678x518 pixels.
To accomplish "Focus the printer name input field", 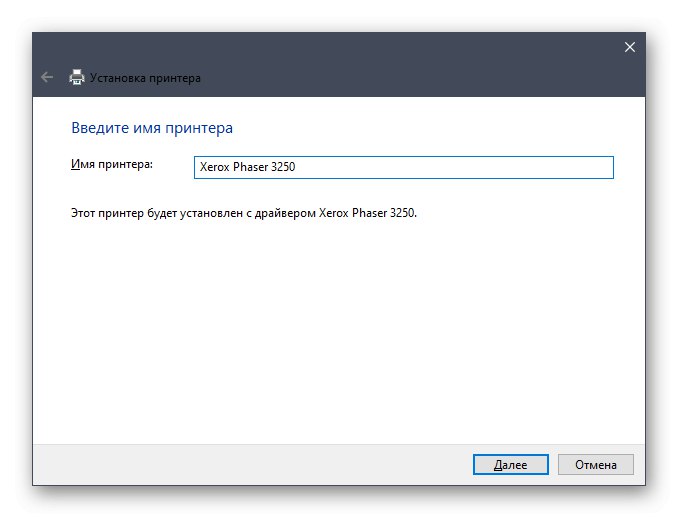I will point(403,168).
